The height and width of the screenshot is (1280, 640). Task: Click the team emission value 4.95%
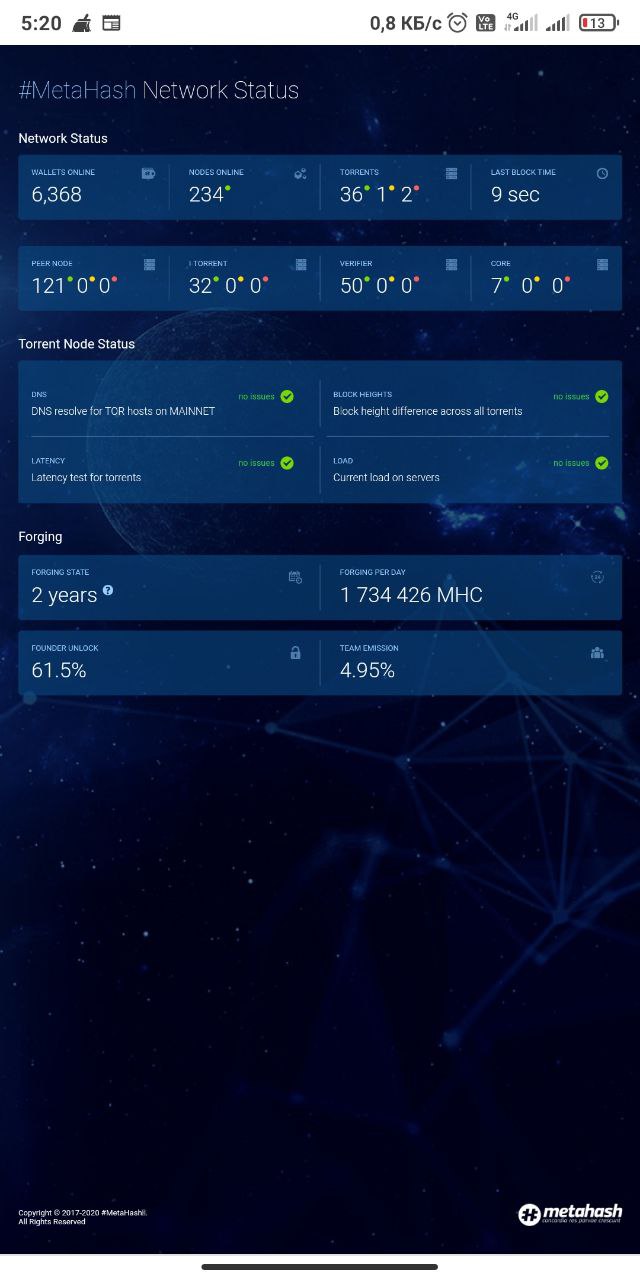pos(367,670)
